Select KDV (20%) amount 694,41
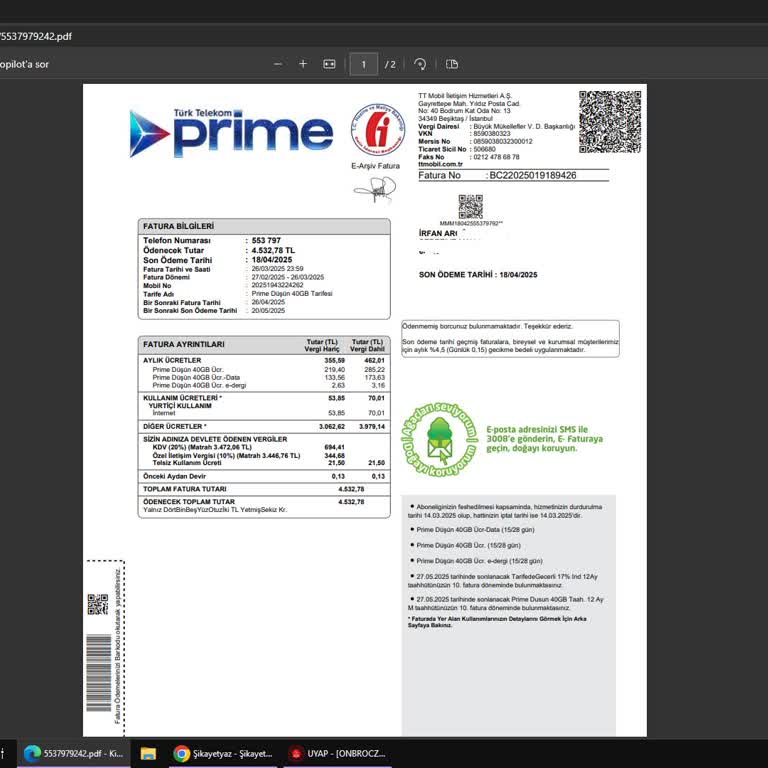Screen dimensions: 768x768 tap(335, 447)
